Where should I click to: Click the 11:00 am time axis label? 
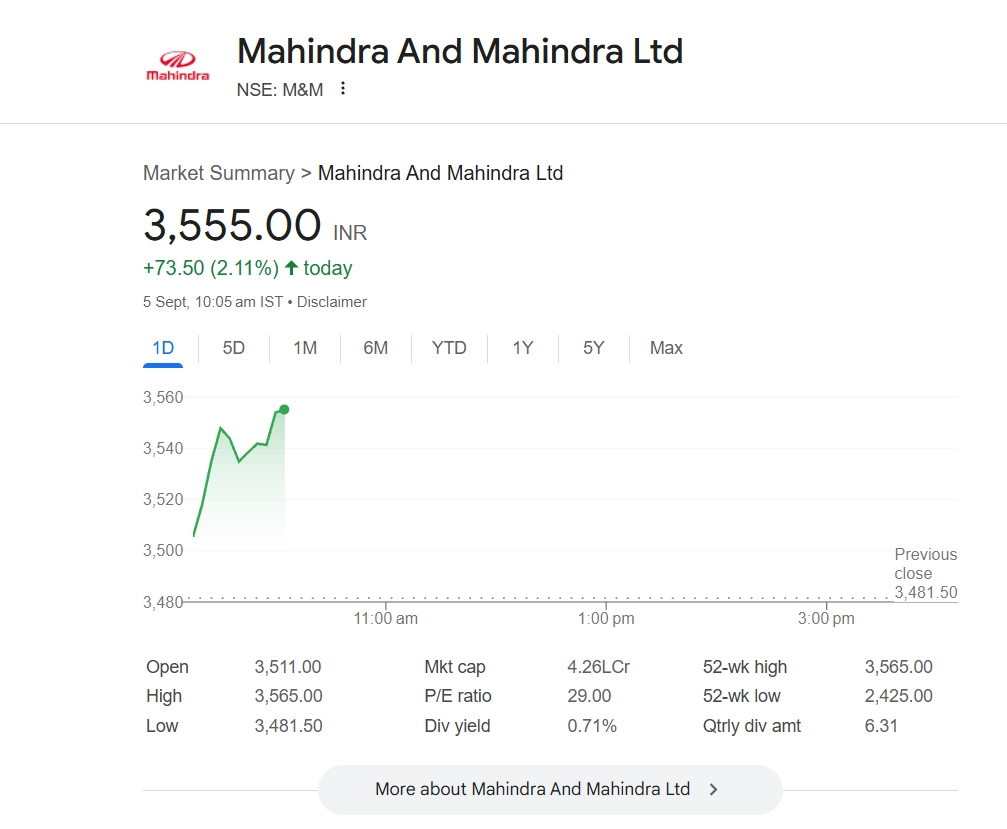click(386, 619)
